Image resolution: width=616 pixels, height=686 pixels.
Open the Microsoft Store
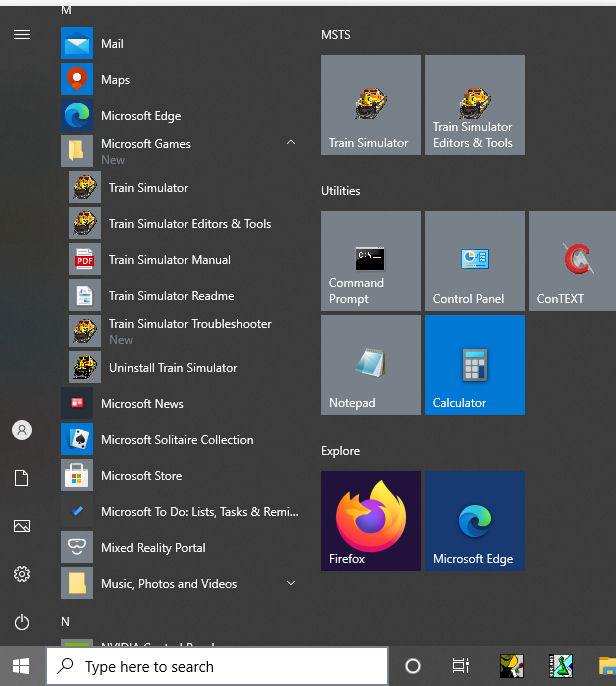[x=180, y=475]
